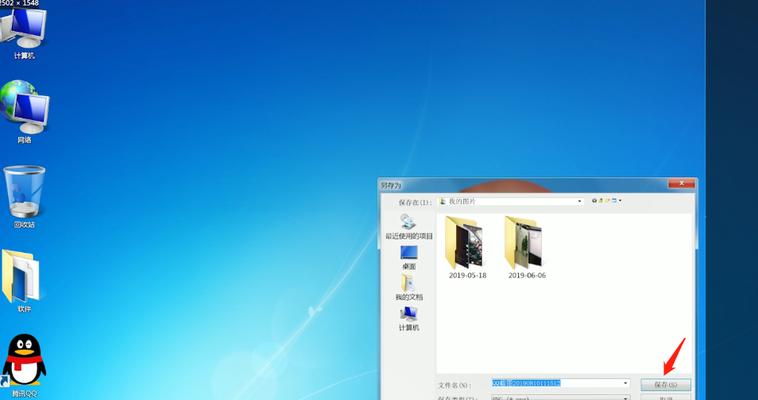Screen dimensions: 758x400
Task: Expand the 保存在 location dropdown
Action: tap(580, 201)
